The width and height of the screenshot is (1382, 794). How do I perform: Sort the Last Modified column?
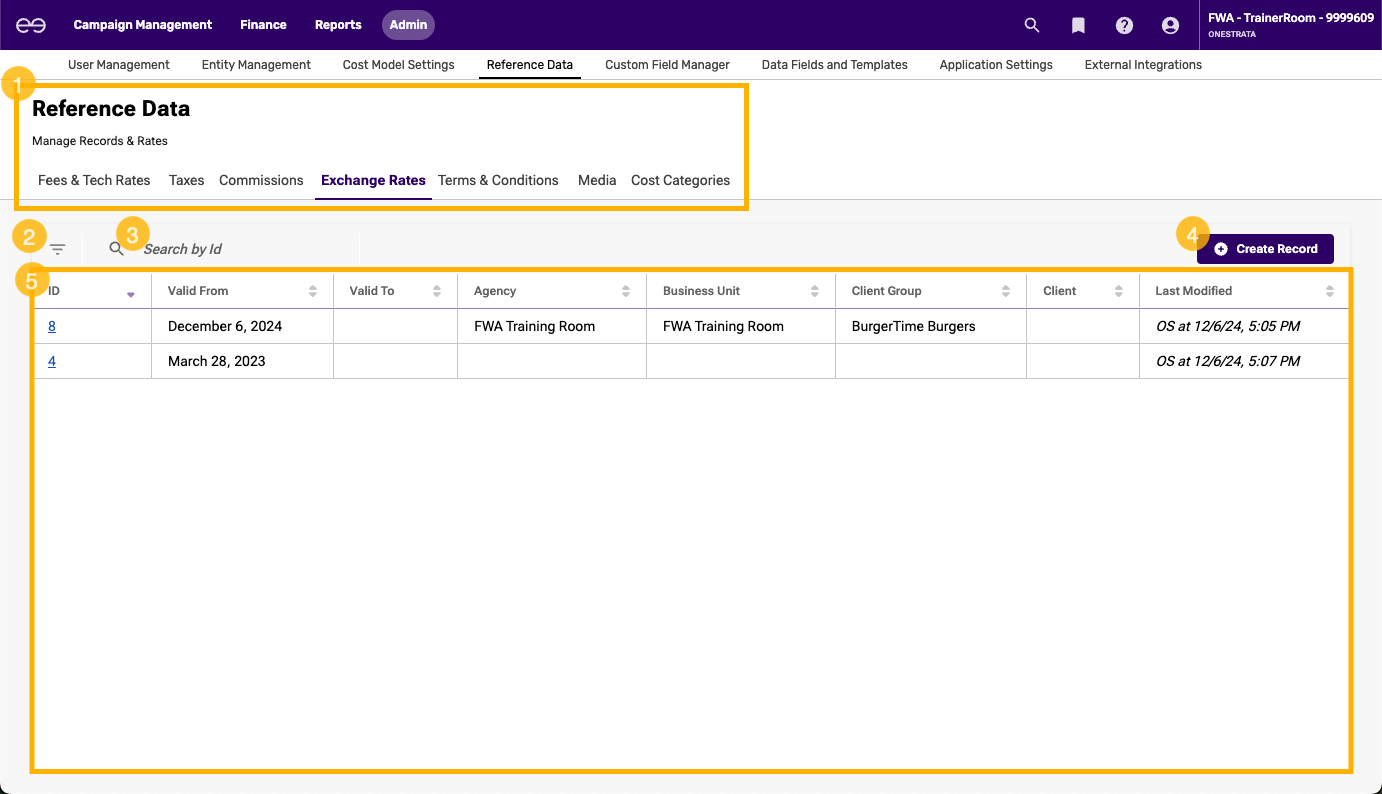click(1329, 291)
